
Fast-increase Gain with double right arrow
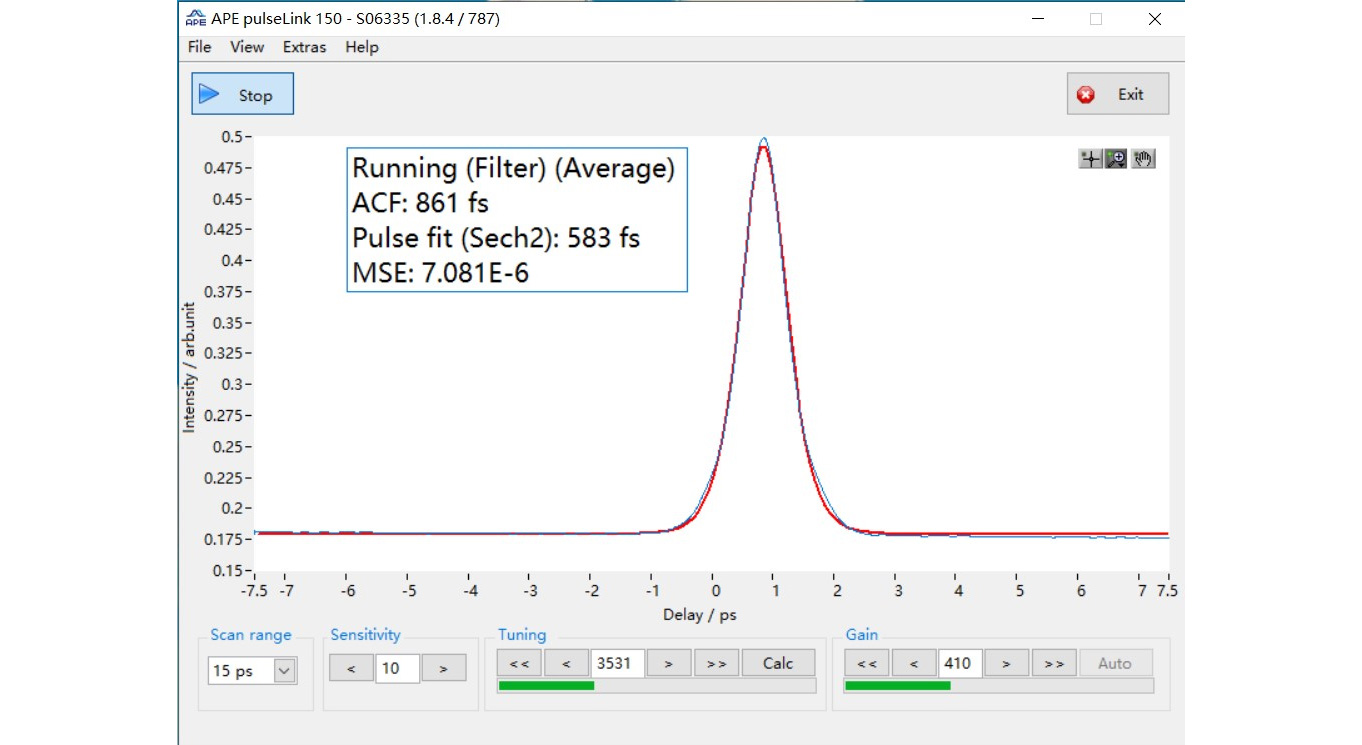[x=1053, y=663]
